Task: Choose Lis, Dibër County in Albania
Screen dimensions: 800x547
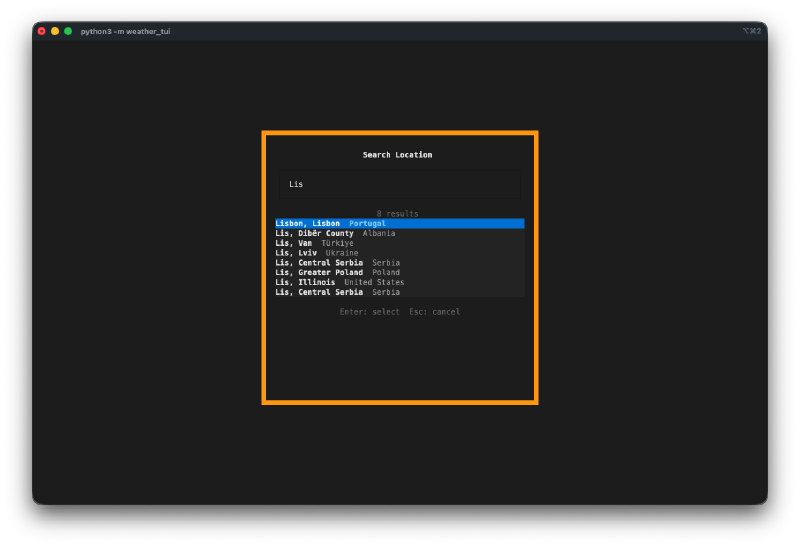Action: [x=335, y=233]
